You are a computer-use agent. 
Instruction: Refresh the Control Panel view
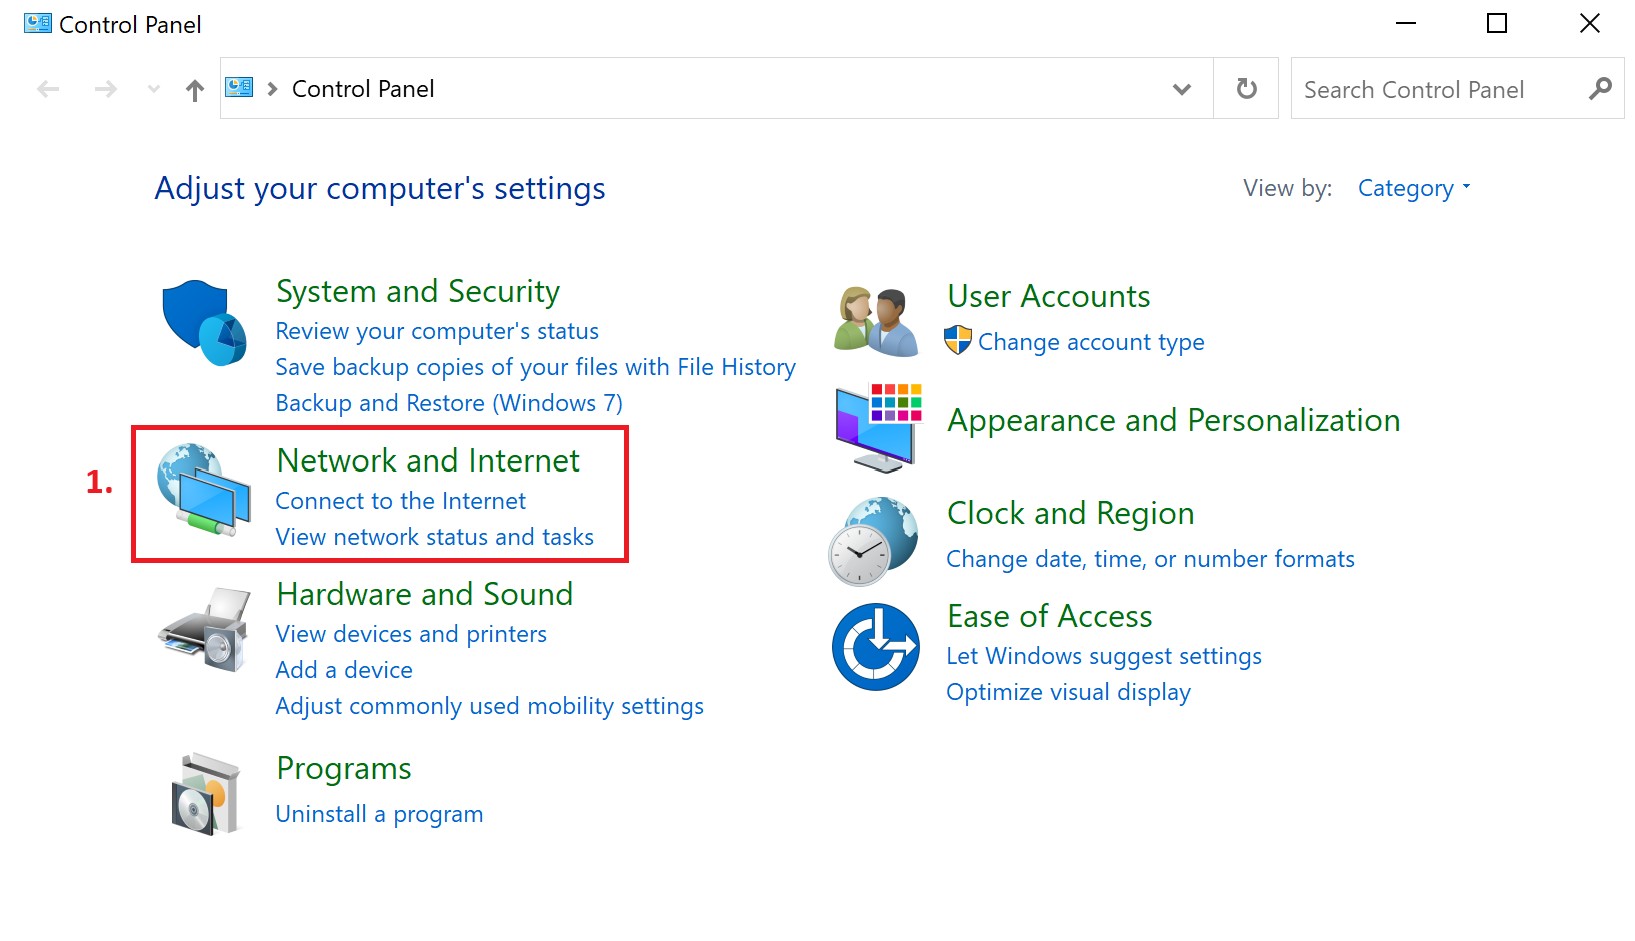pos(1245,88)
